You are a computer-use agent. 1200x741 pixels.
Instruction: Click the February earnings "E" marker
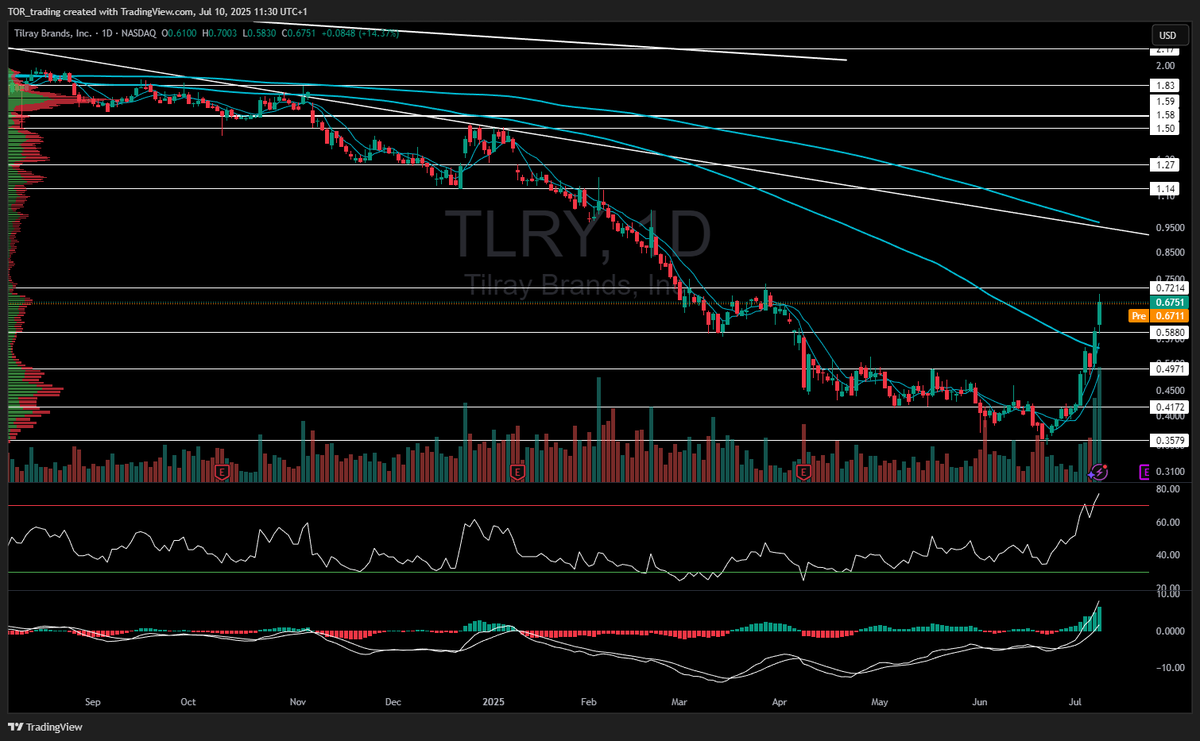coord(518,470)
